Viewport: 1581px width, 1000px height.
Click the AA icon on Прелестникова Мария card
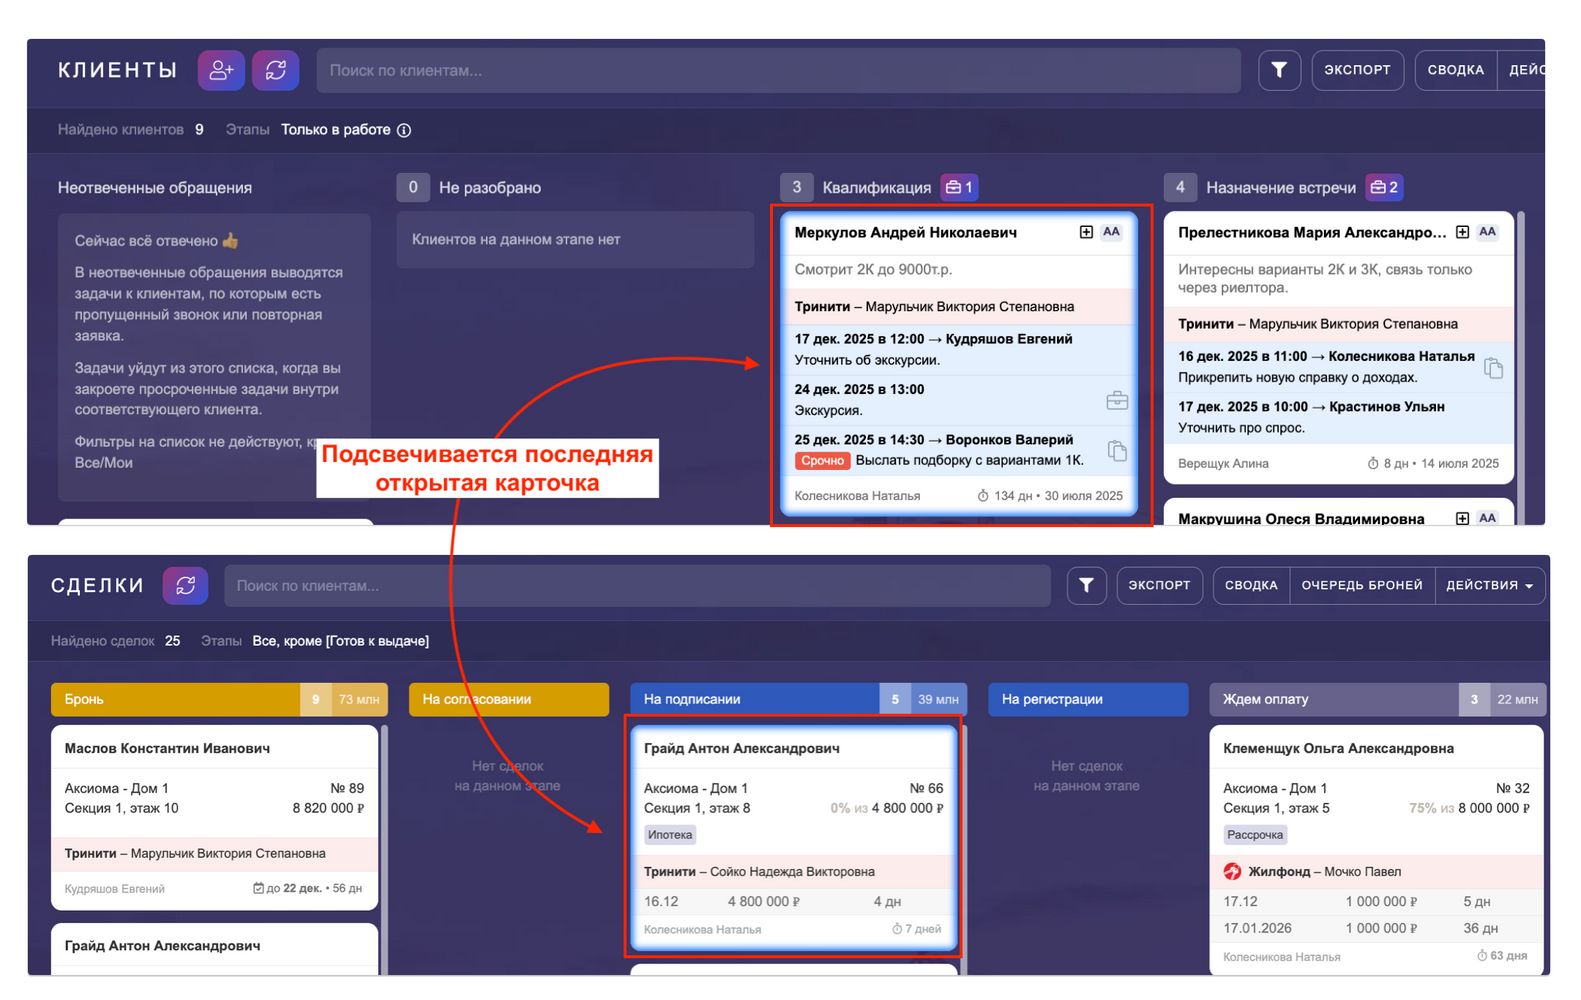(1487, 232)
